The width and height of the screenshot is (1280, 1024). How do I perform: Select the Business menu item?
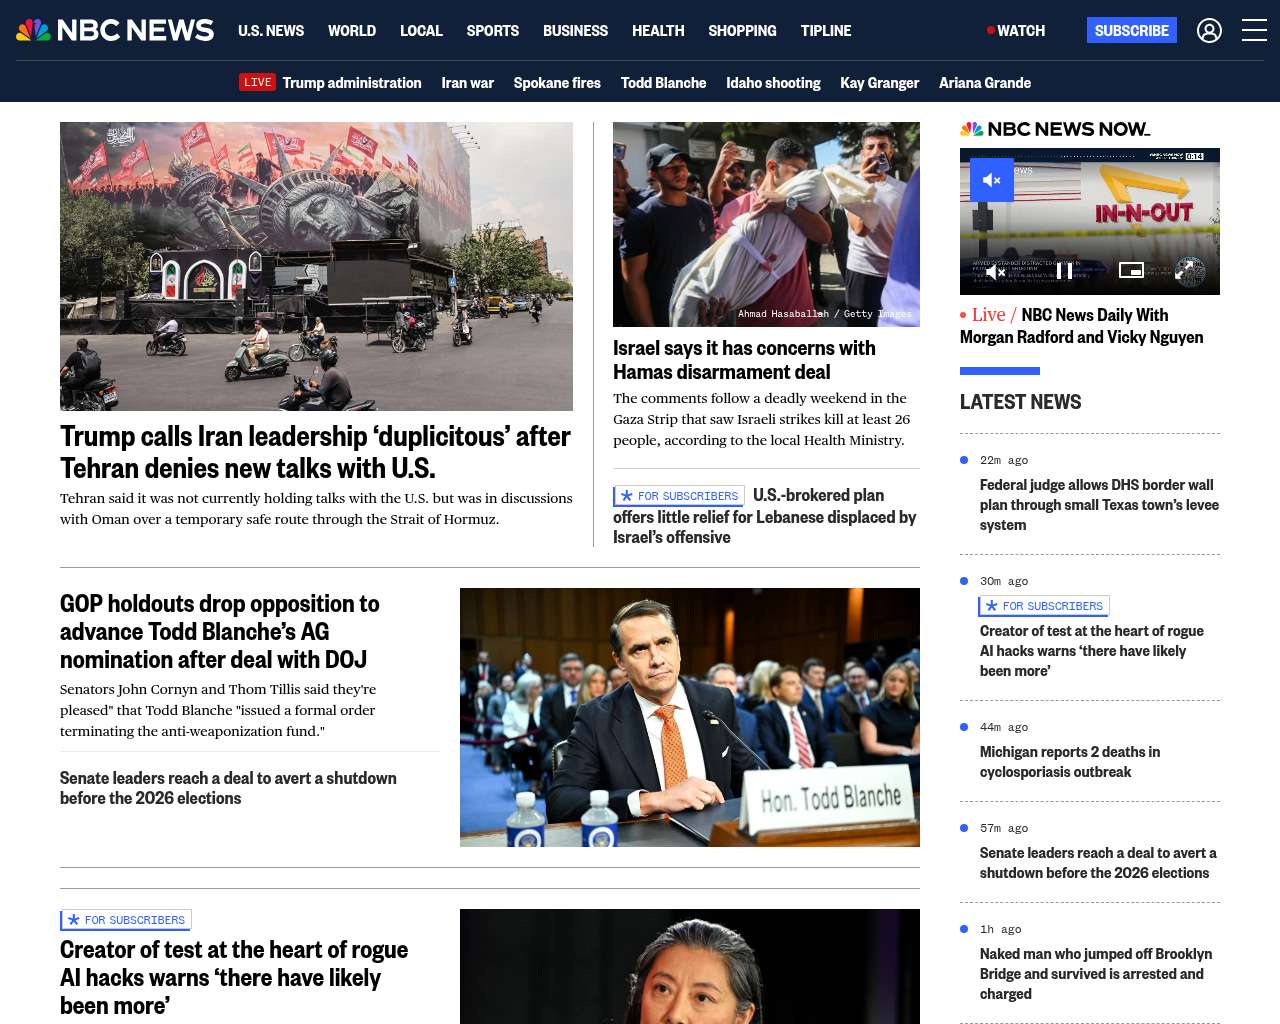click(x=575, y=31)
